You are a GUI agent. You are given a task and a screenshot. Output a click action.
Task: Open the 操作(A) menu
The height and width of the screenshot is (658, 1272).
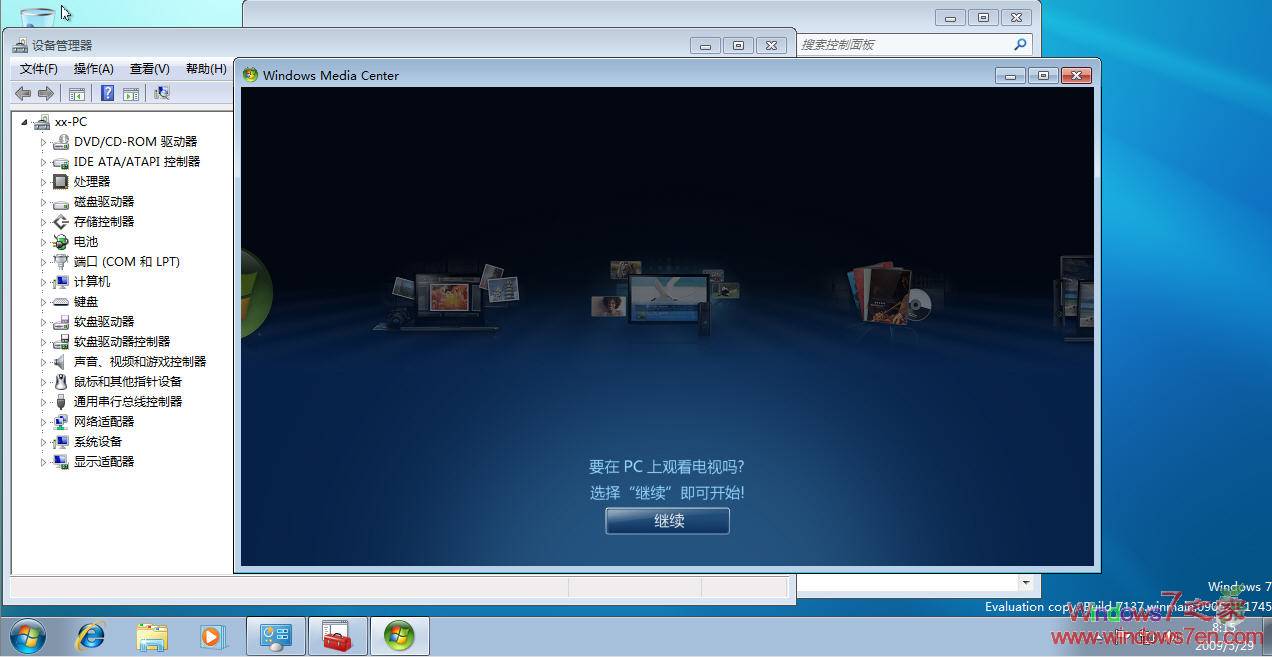point(93,68)
